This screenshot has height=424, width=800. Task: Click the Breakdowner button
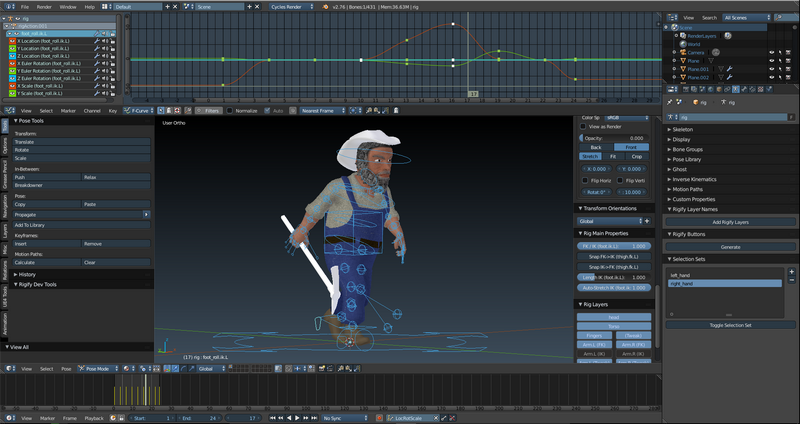[x=81, y=185]
